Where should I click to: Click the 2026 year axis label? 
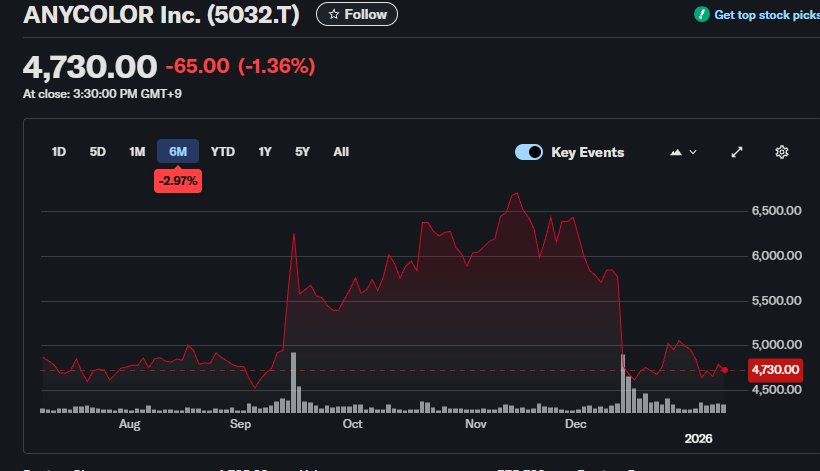[699, 439]
